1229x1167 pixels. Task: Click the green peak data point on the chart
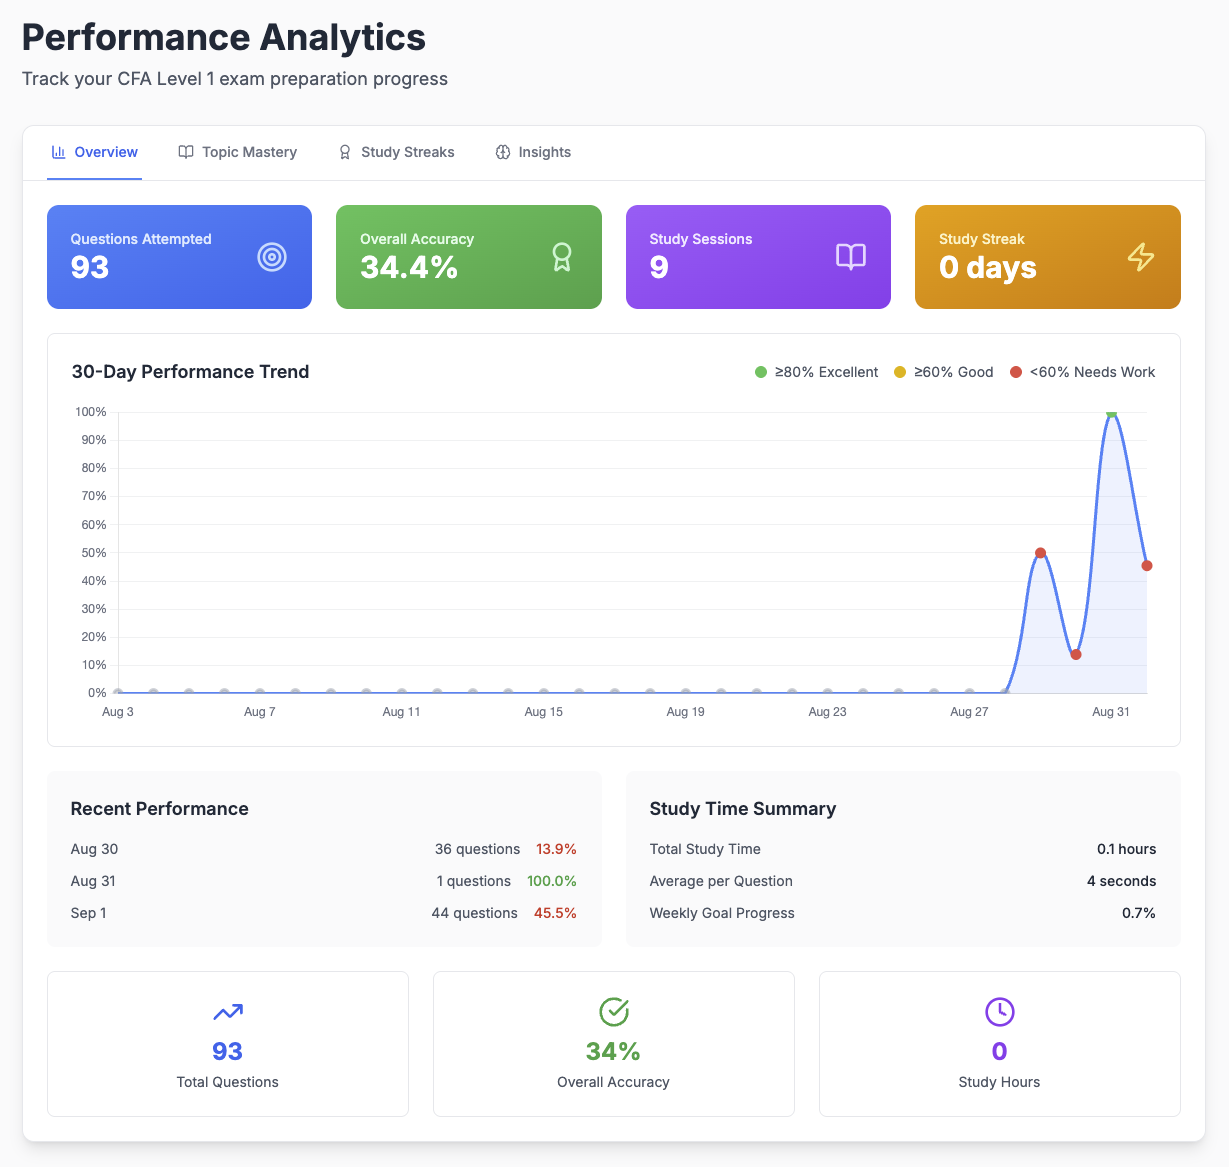1111,412
